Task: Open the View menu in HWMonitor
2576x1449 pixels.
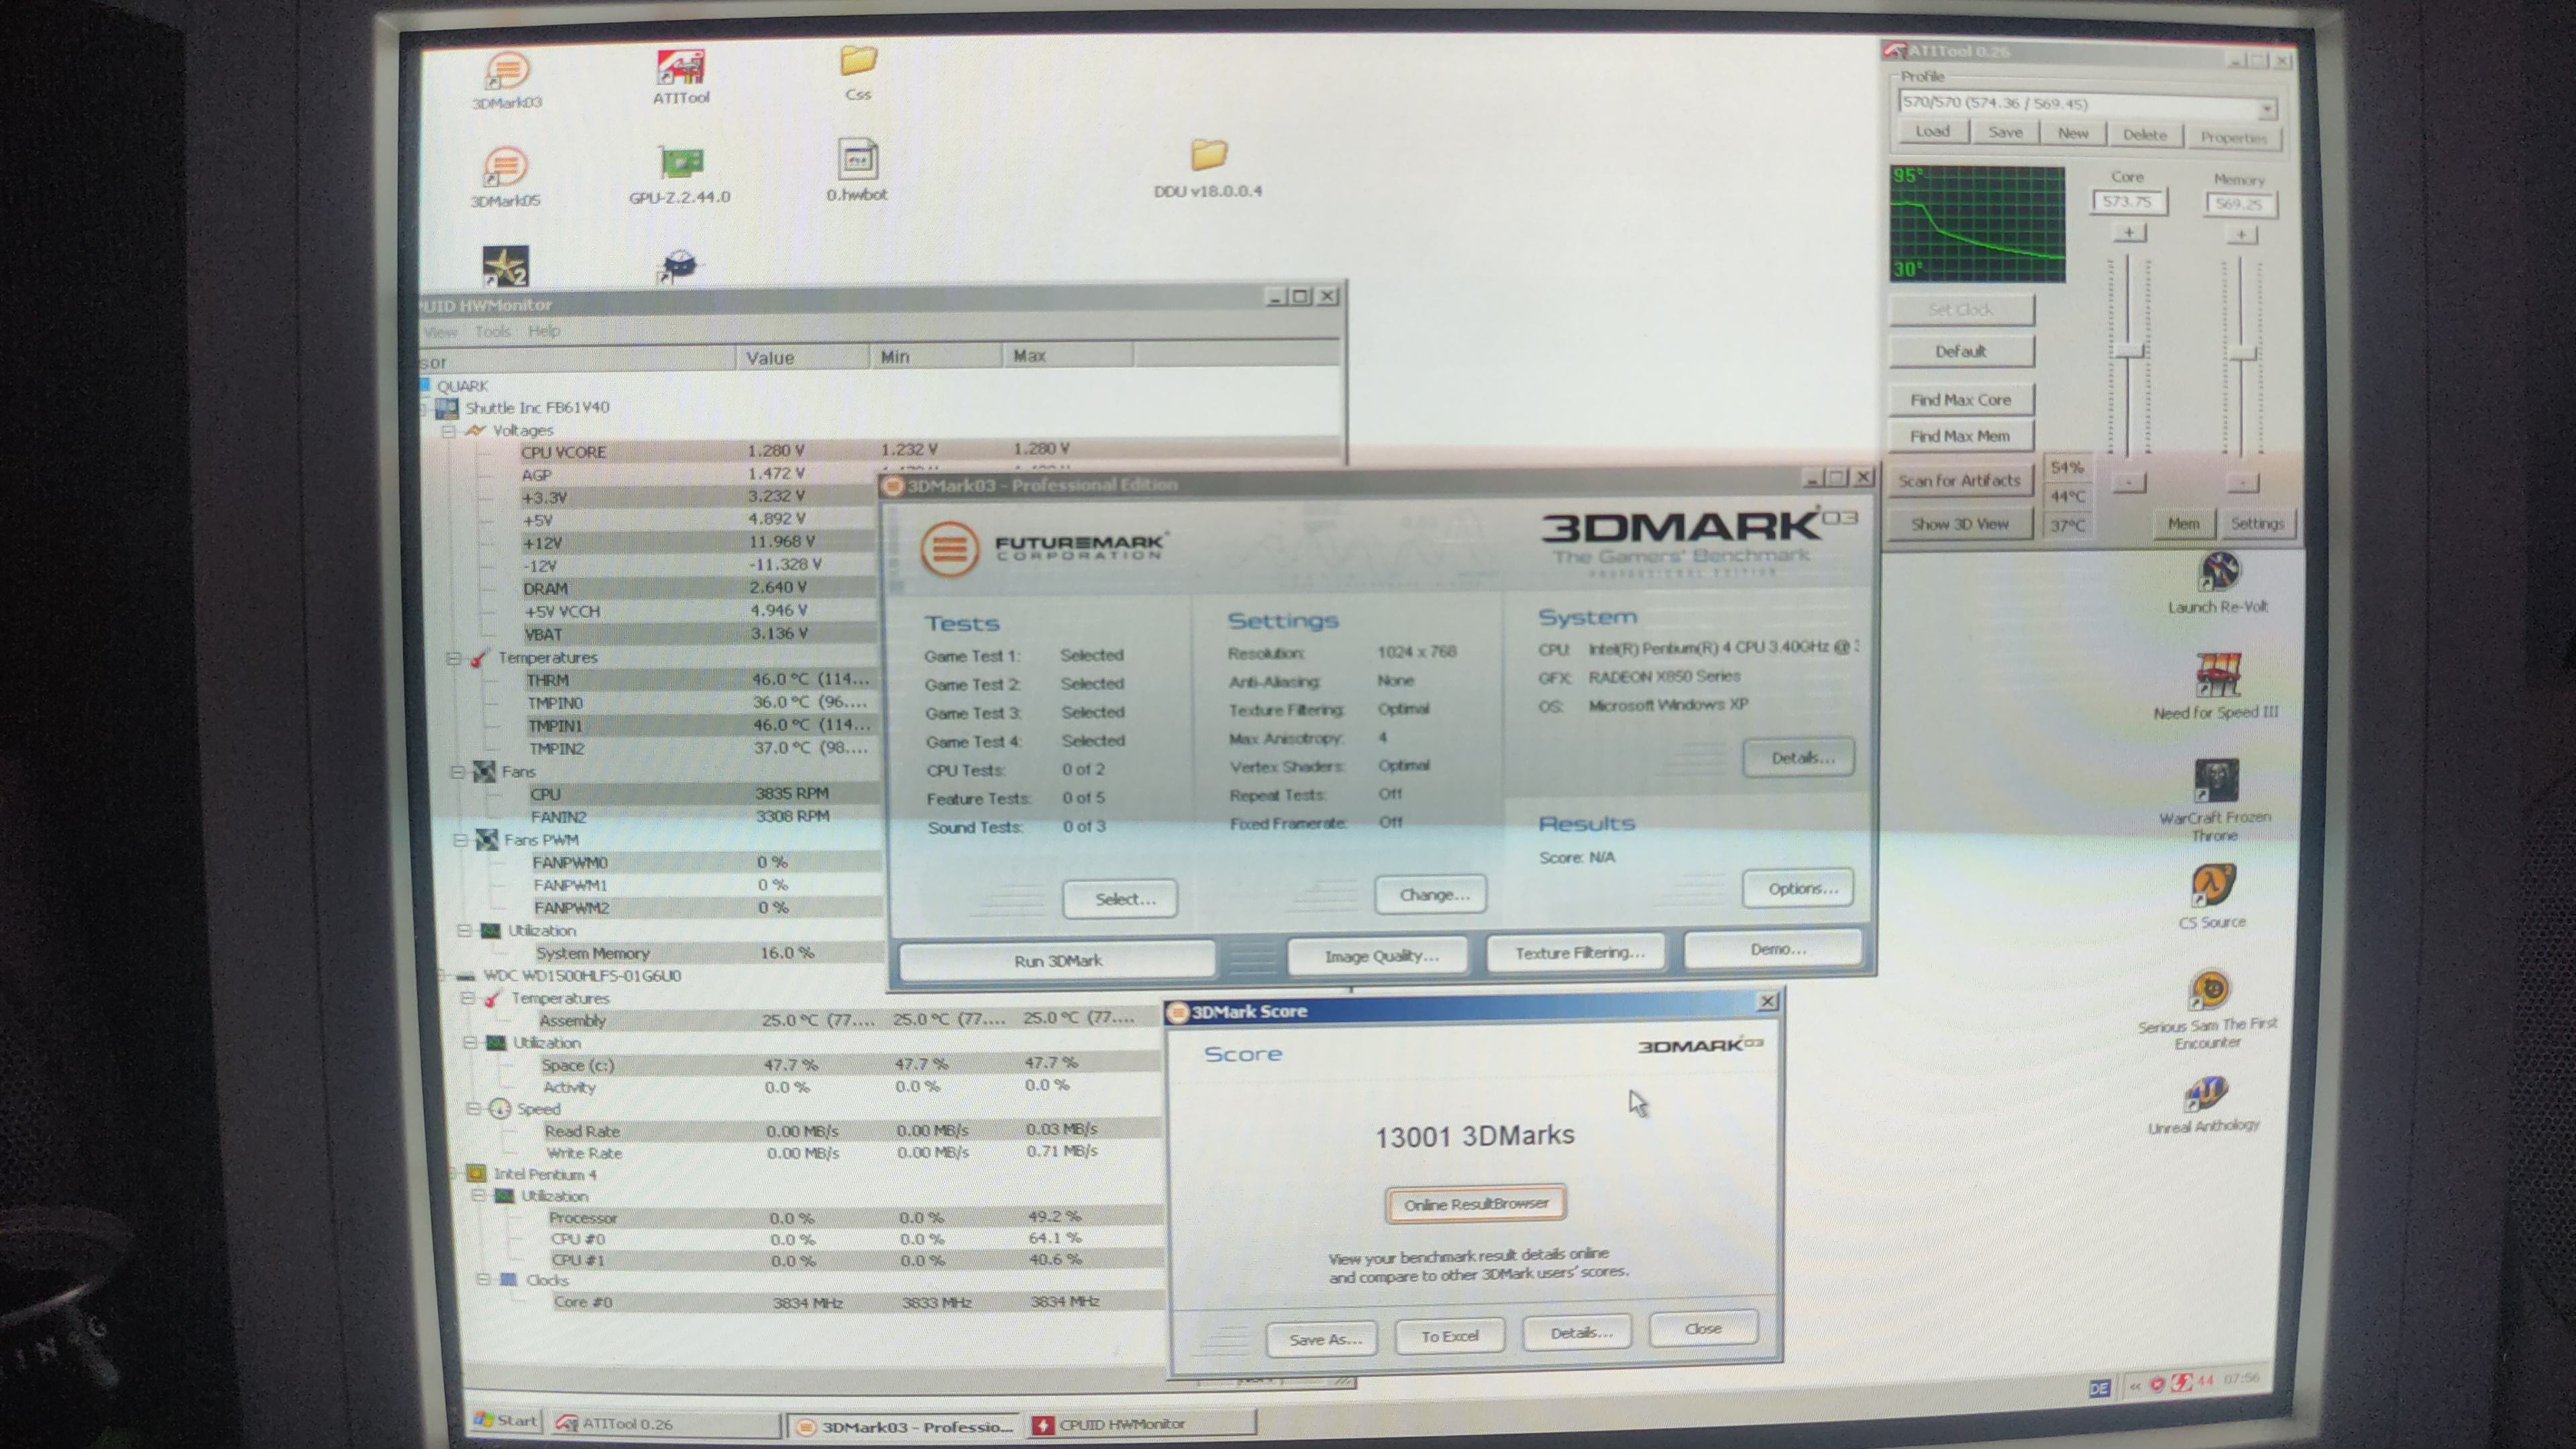Action: pyautogui.click(x=440, y=332)
